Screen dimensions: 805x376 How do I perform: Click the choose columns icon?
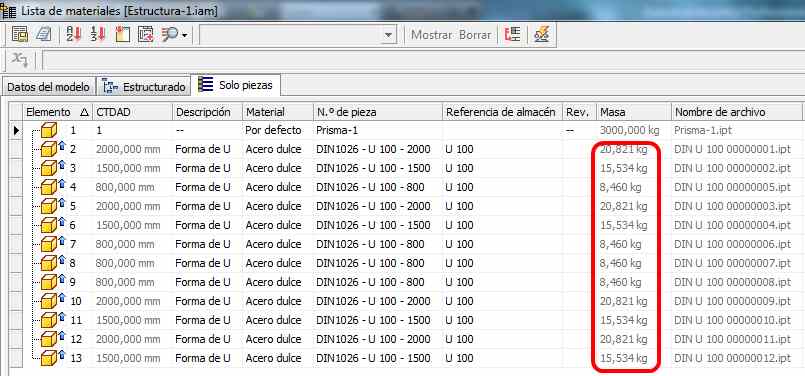click(122, 35)
